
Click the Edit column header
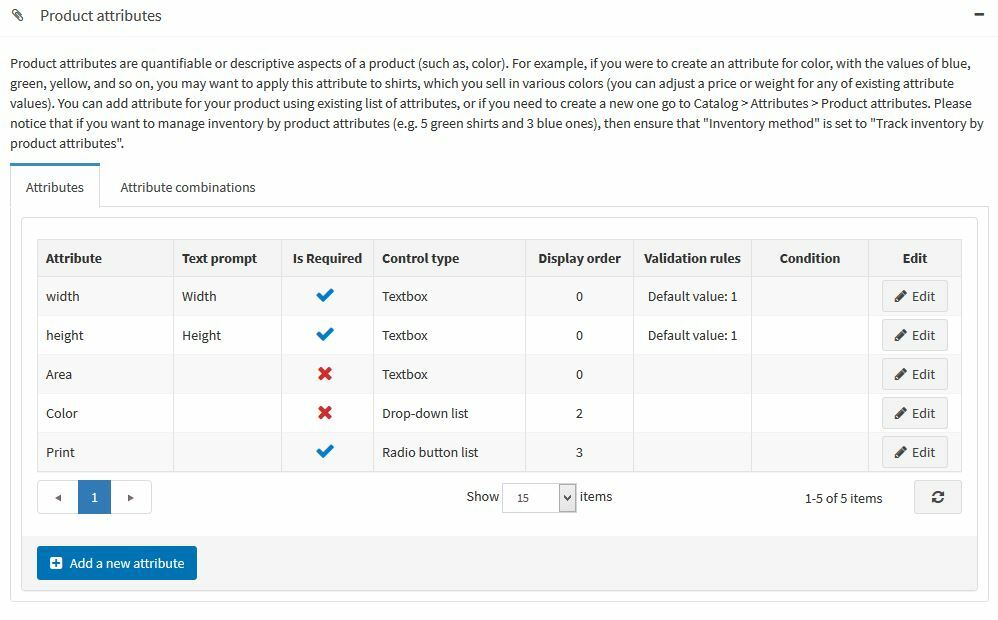pyautogui.click(x=915, y=258)
